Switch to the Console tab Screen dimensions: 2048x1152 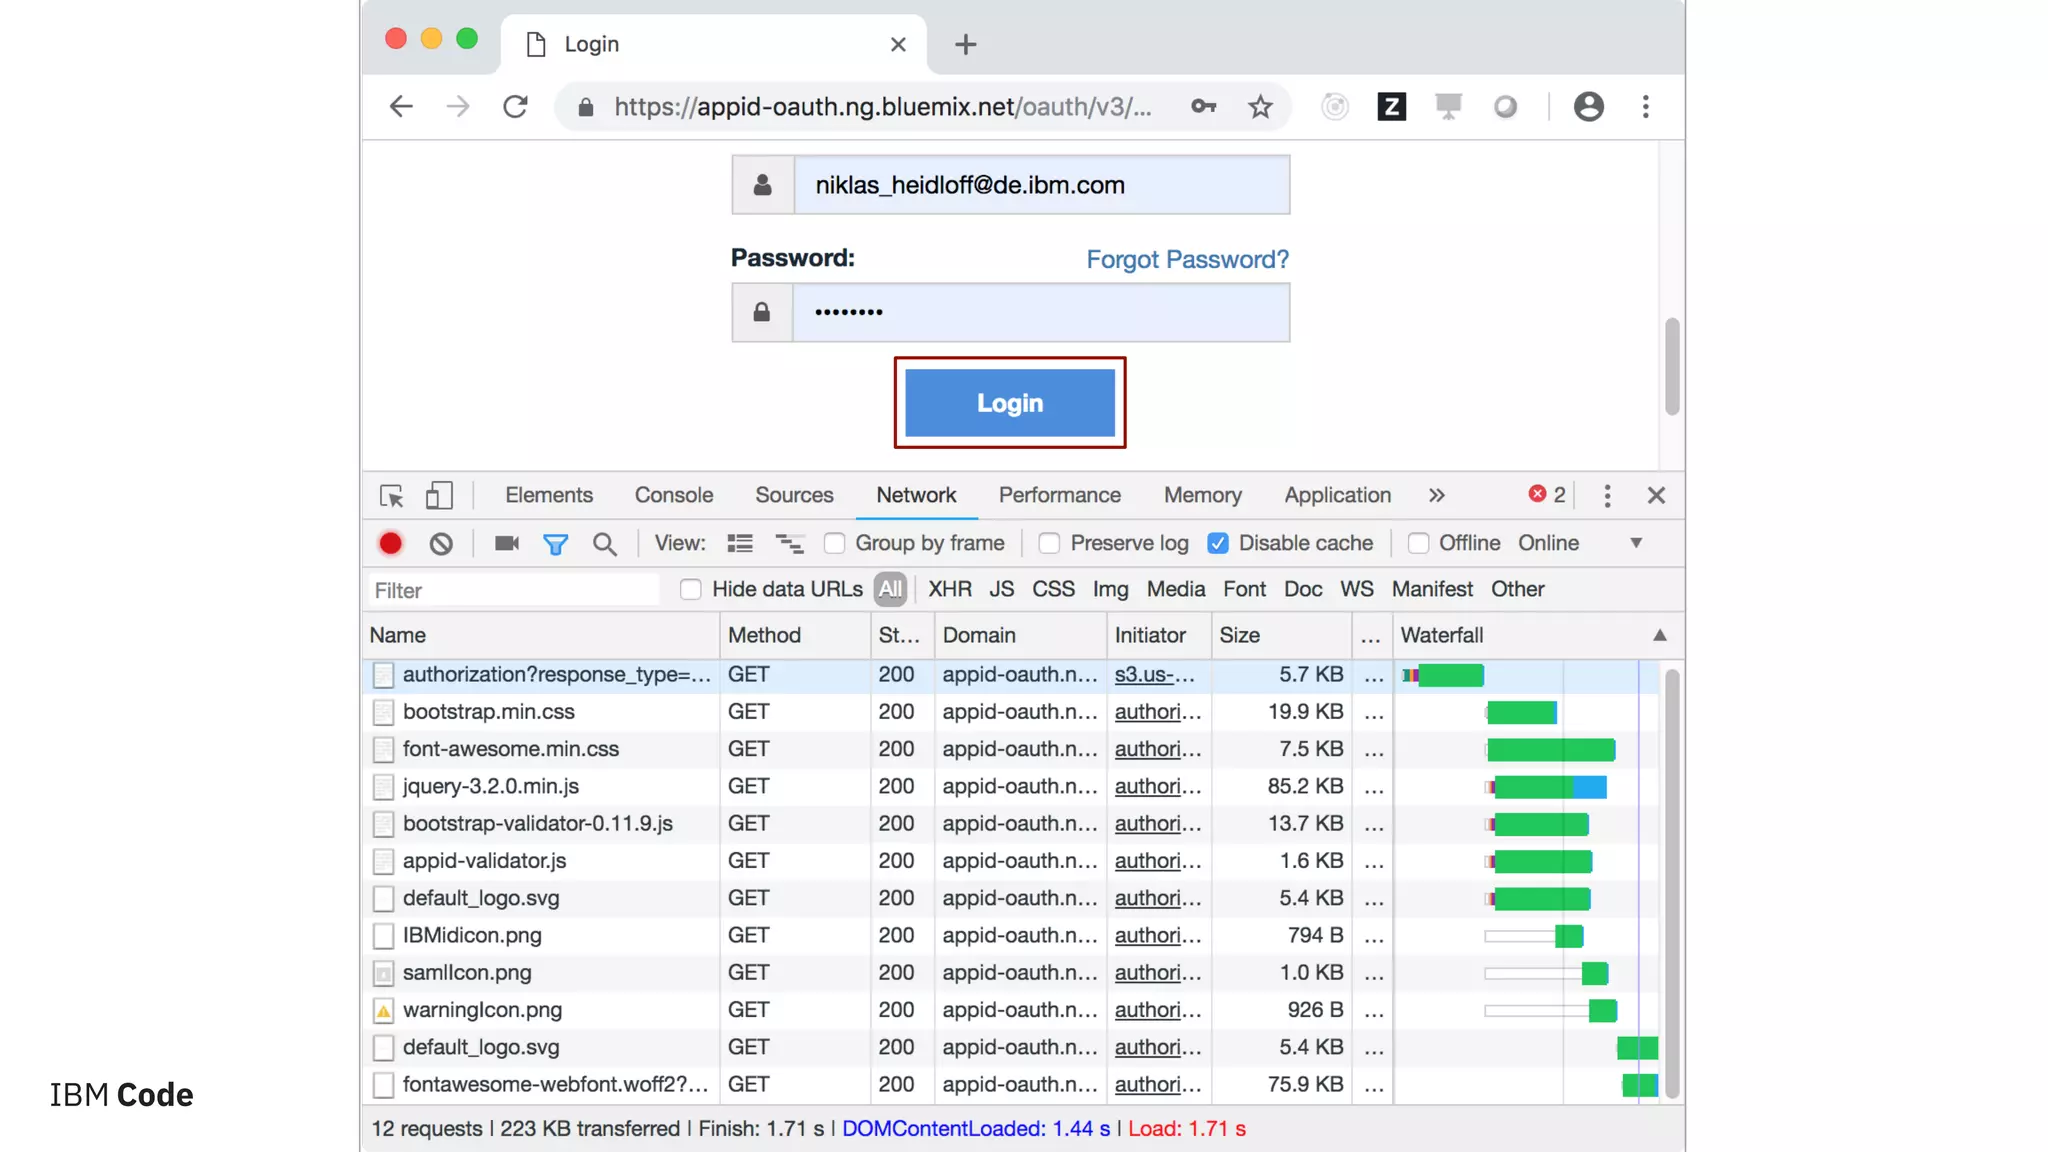click(673, 495)
